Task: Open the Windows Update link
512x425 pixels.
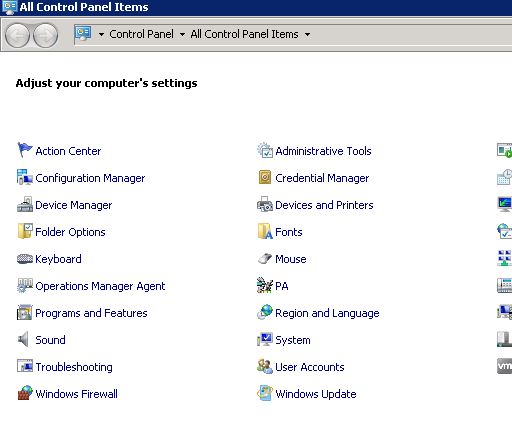Action: click(x=316, y=394)
